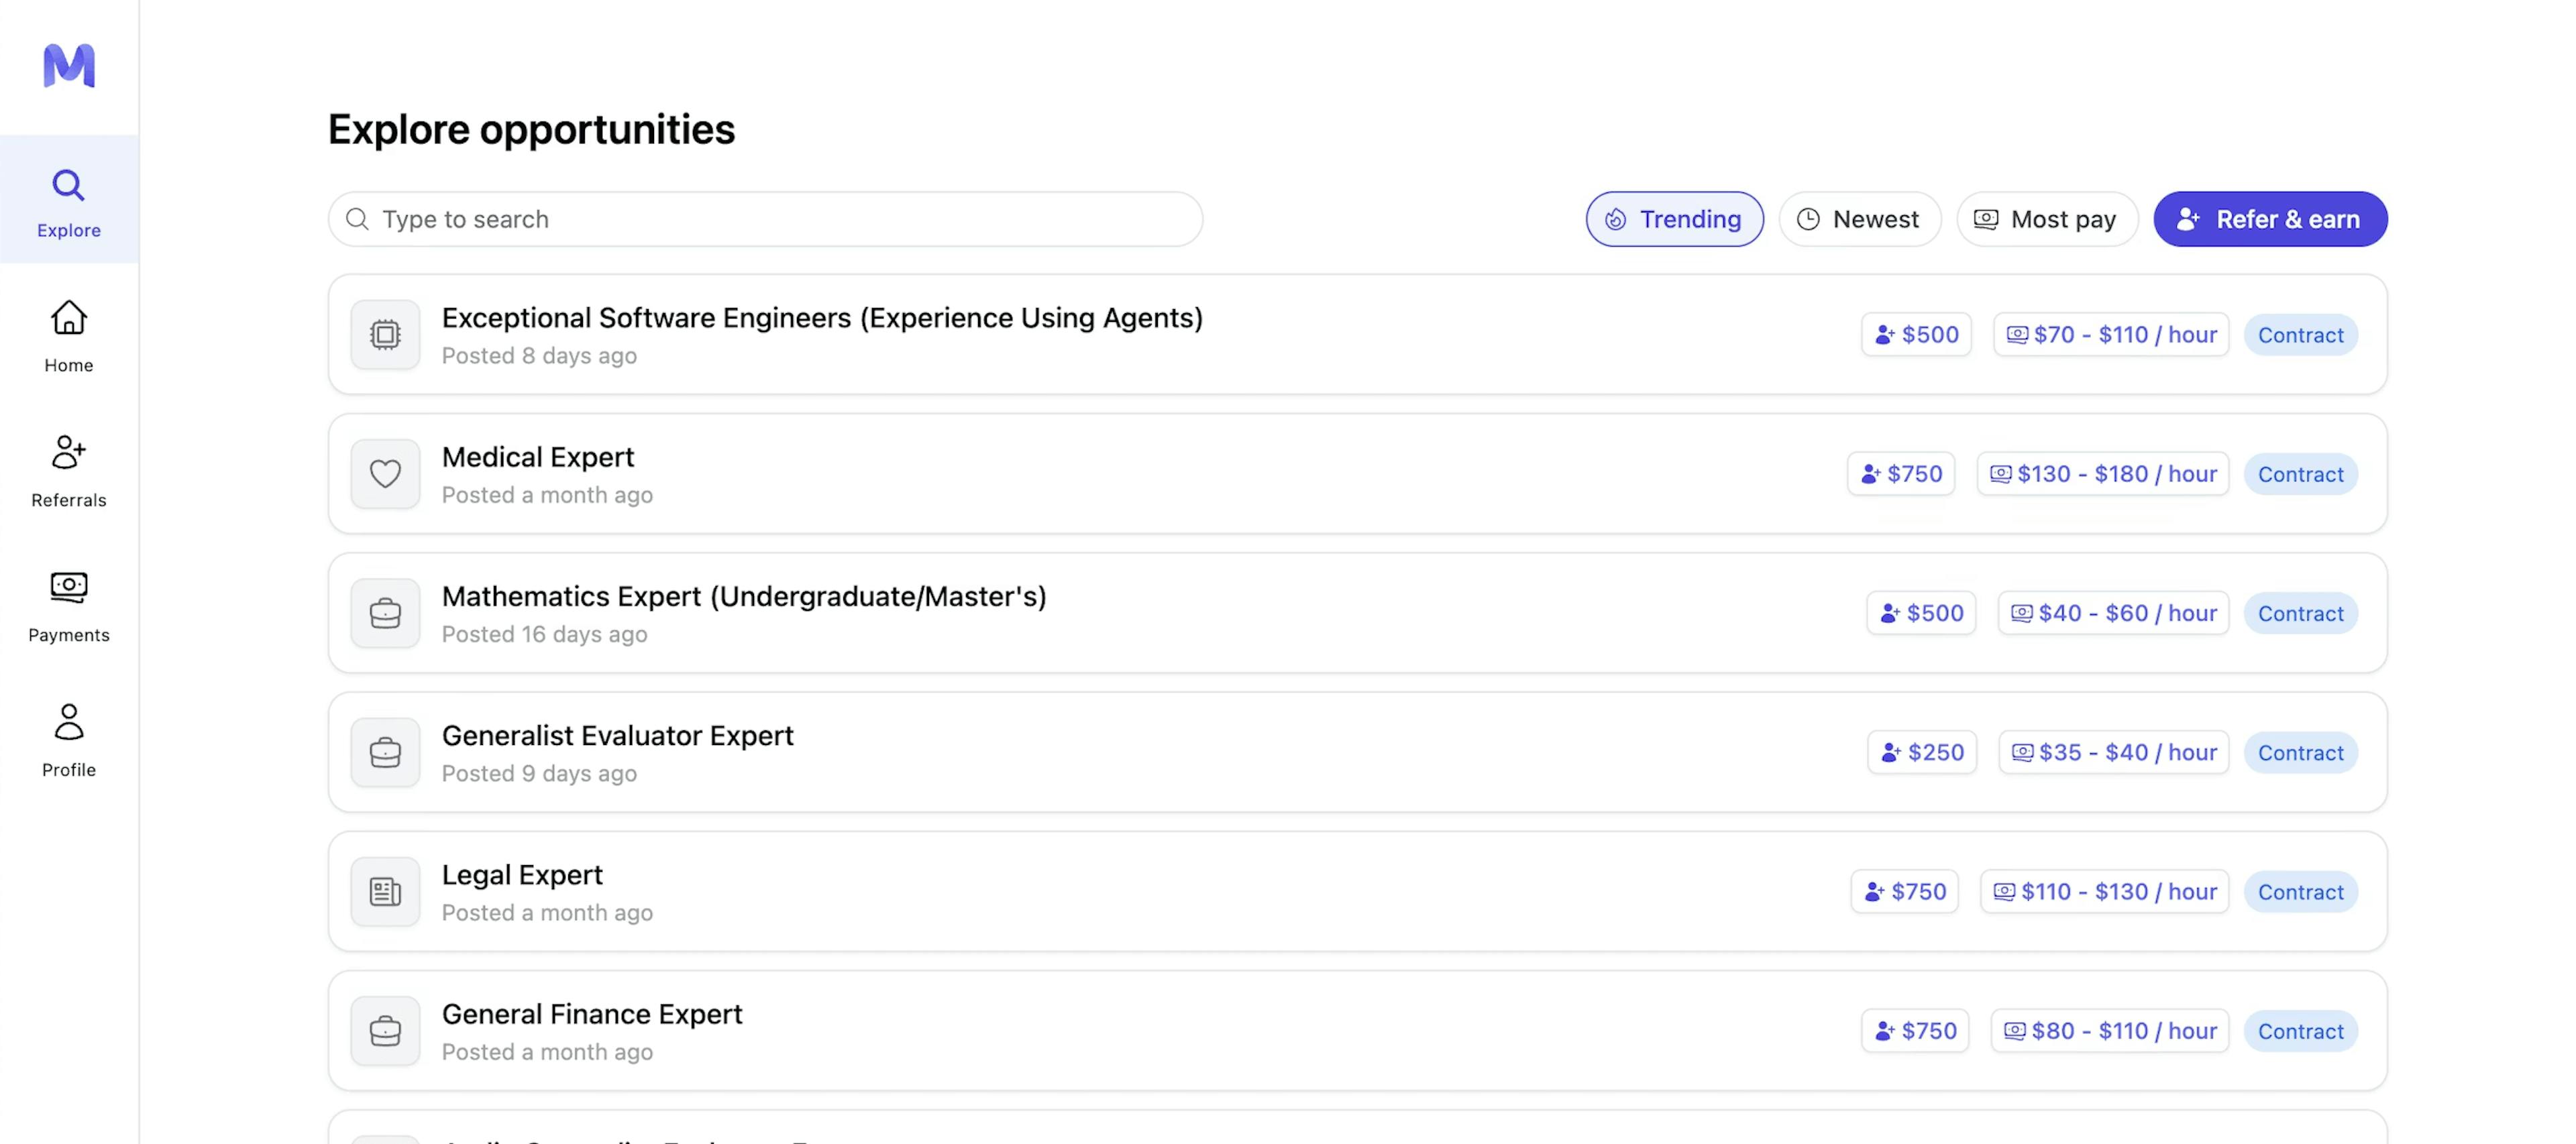This screenshot has width=2576, height=1144.
Task: Switch sorting to Newest
Action: 1859,219
